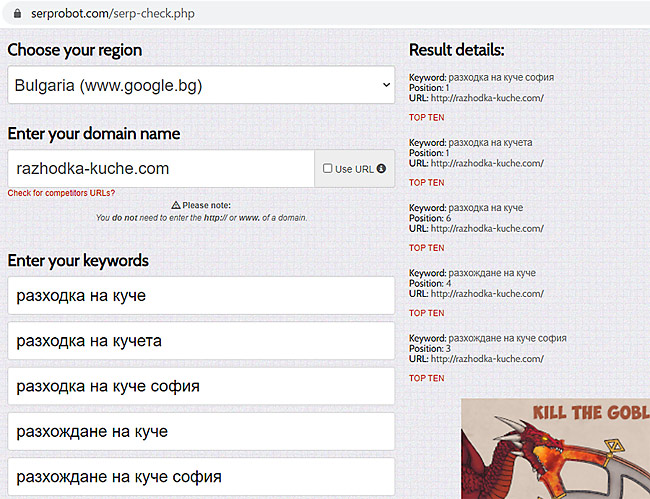Open TOP TEN for разходка на кучета

pyautogui.click(x=427, y=183)
